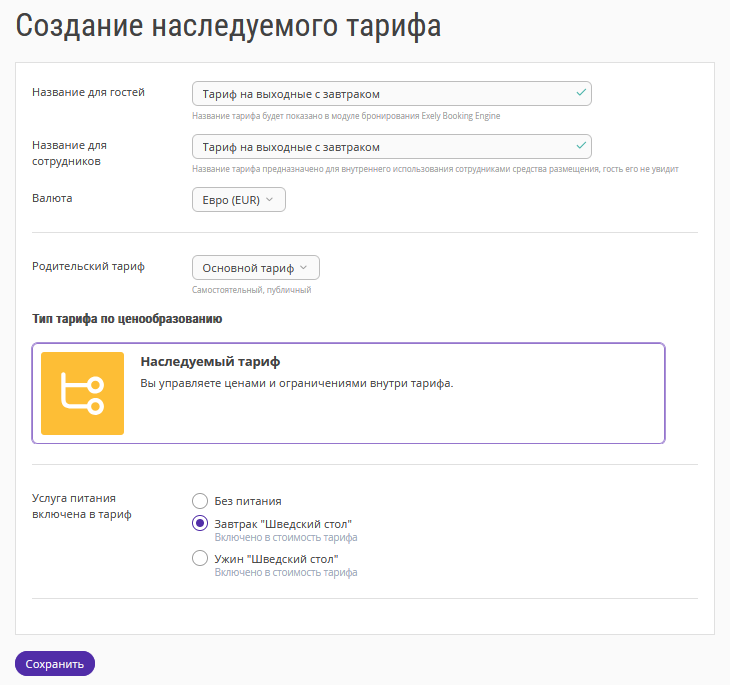730x685 pixels.
Task: Open the Евро (EUR) currency dropdown
Action: click(238, 200)
